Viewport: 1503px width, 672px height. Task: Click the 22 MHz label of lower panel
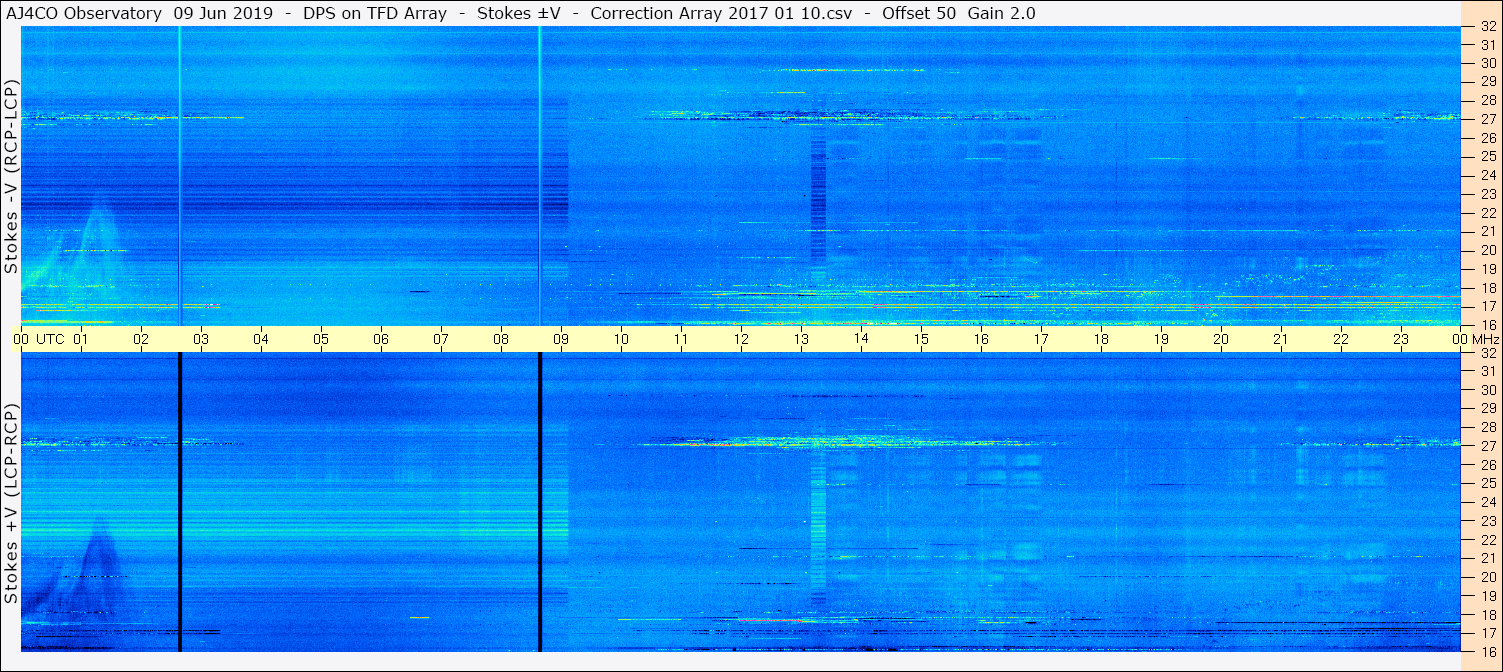coord(1487,539)
